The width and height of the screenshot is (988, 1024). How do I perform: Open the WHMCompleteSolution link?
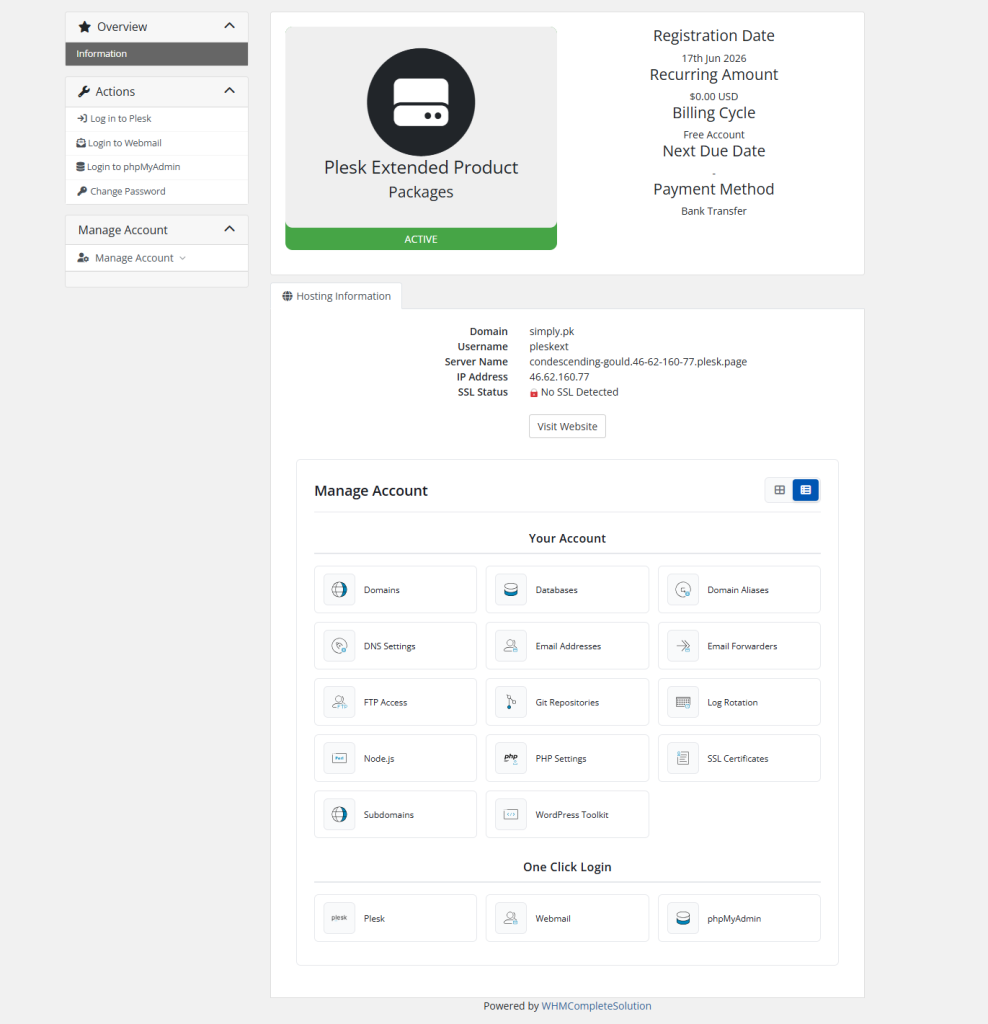coord(596,1006)
